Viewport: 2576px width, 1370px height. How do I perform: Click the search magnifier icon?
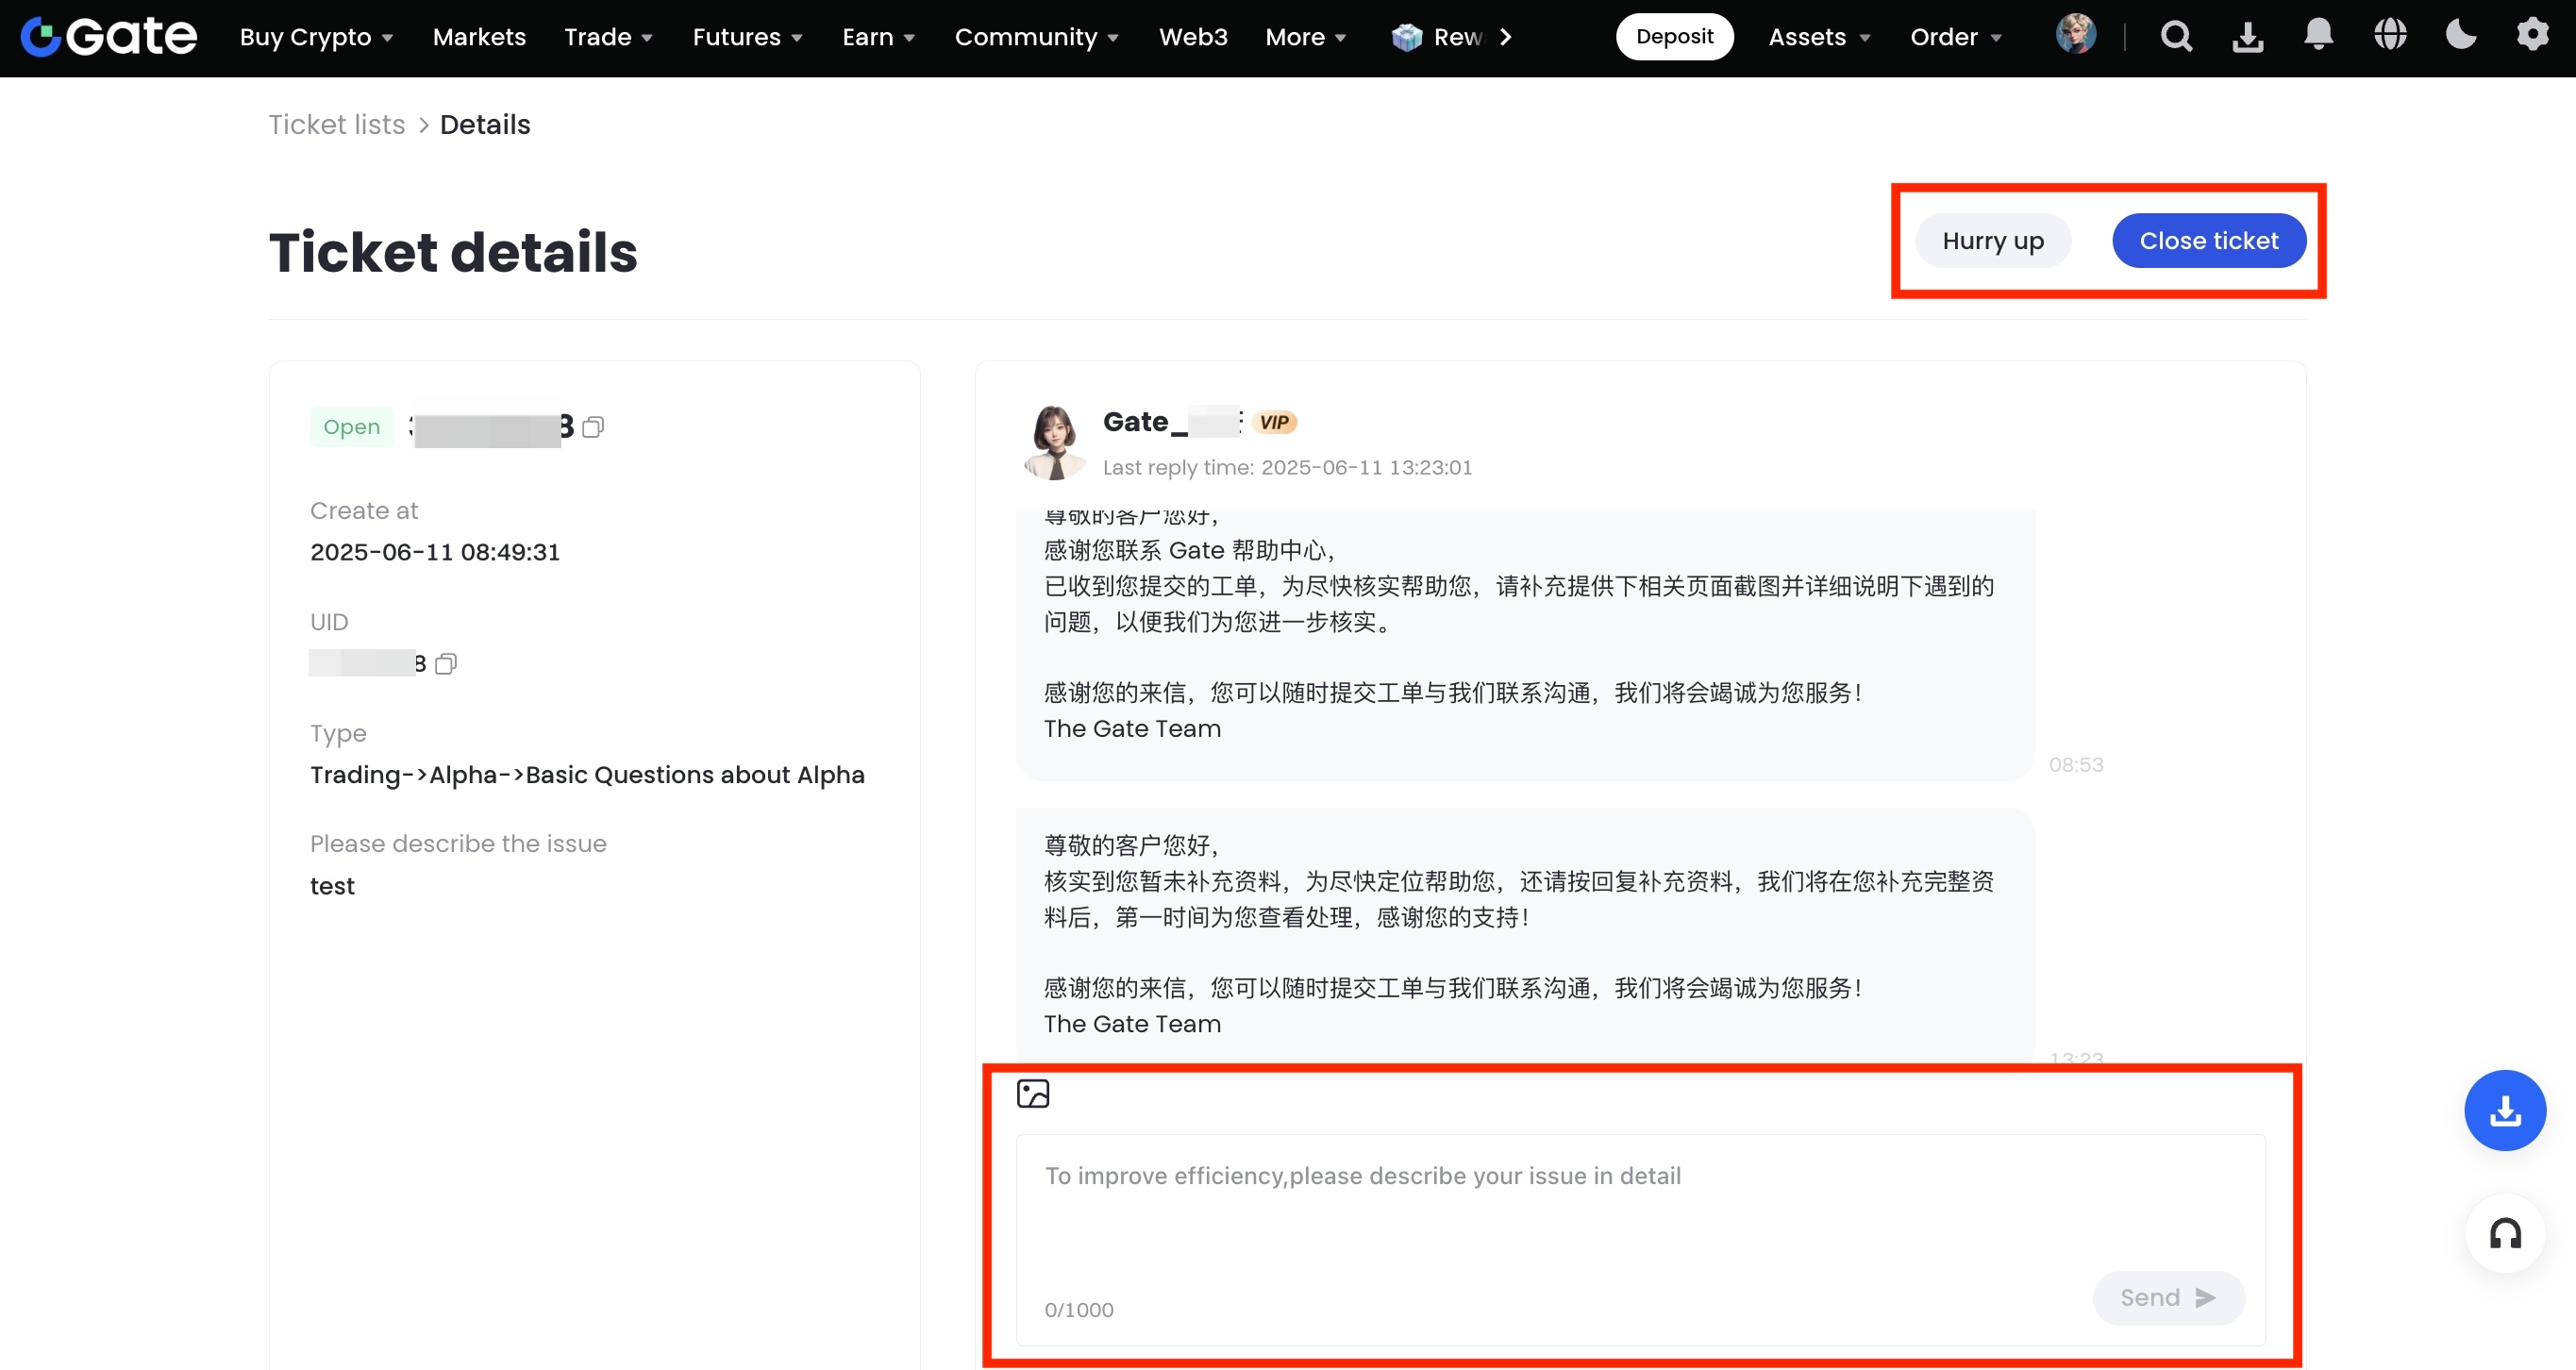(x=2175, y=37)
